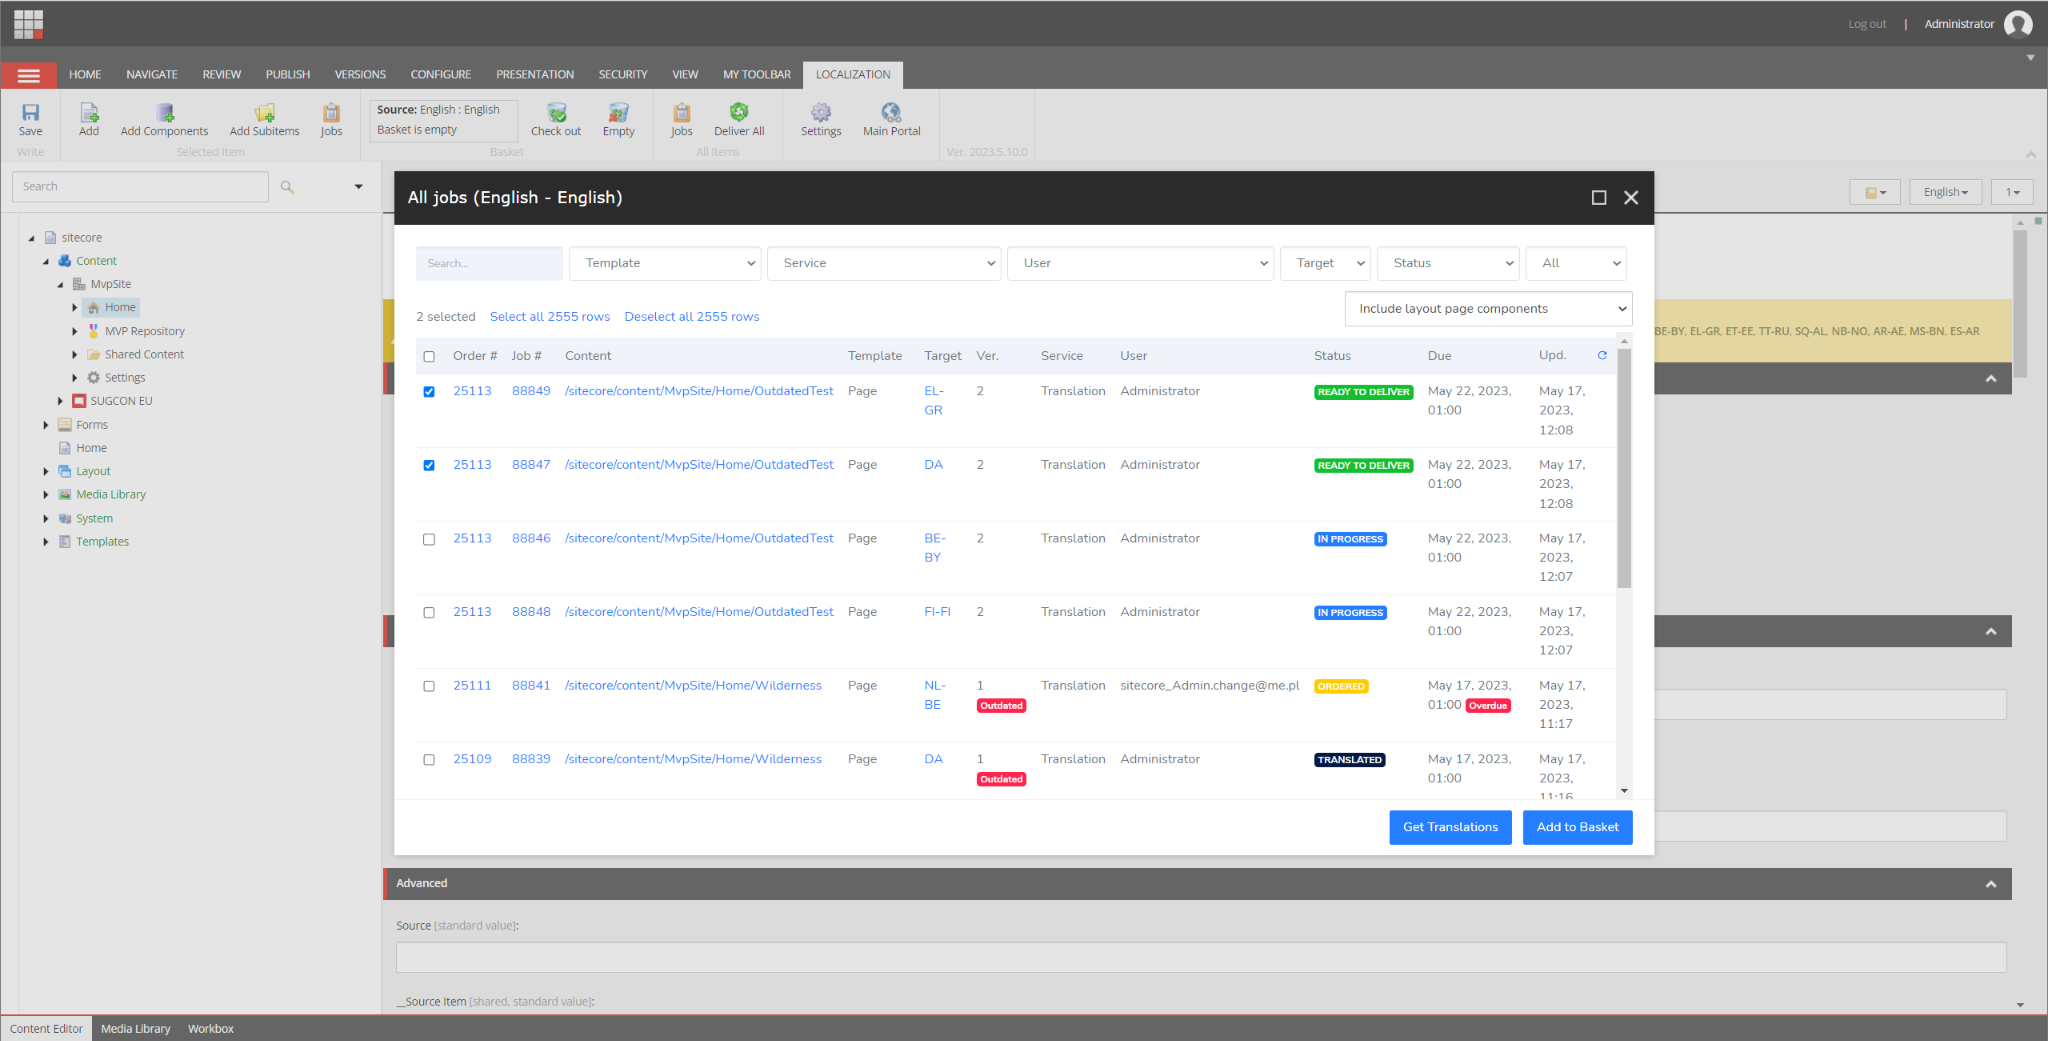Close the All jobs dialog
The image size is (2048, 1041).
(x=1631, y=198)
